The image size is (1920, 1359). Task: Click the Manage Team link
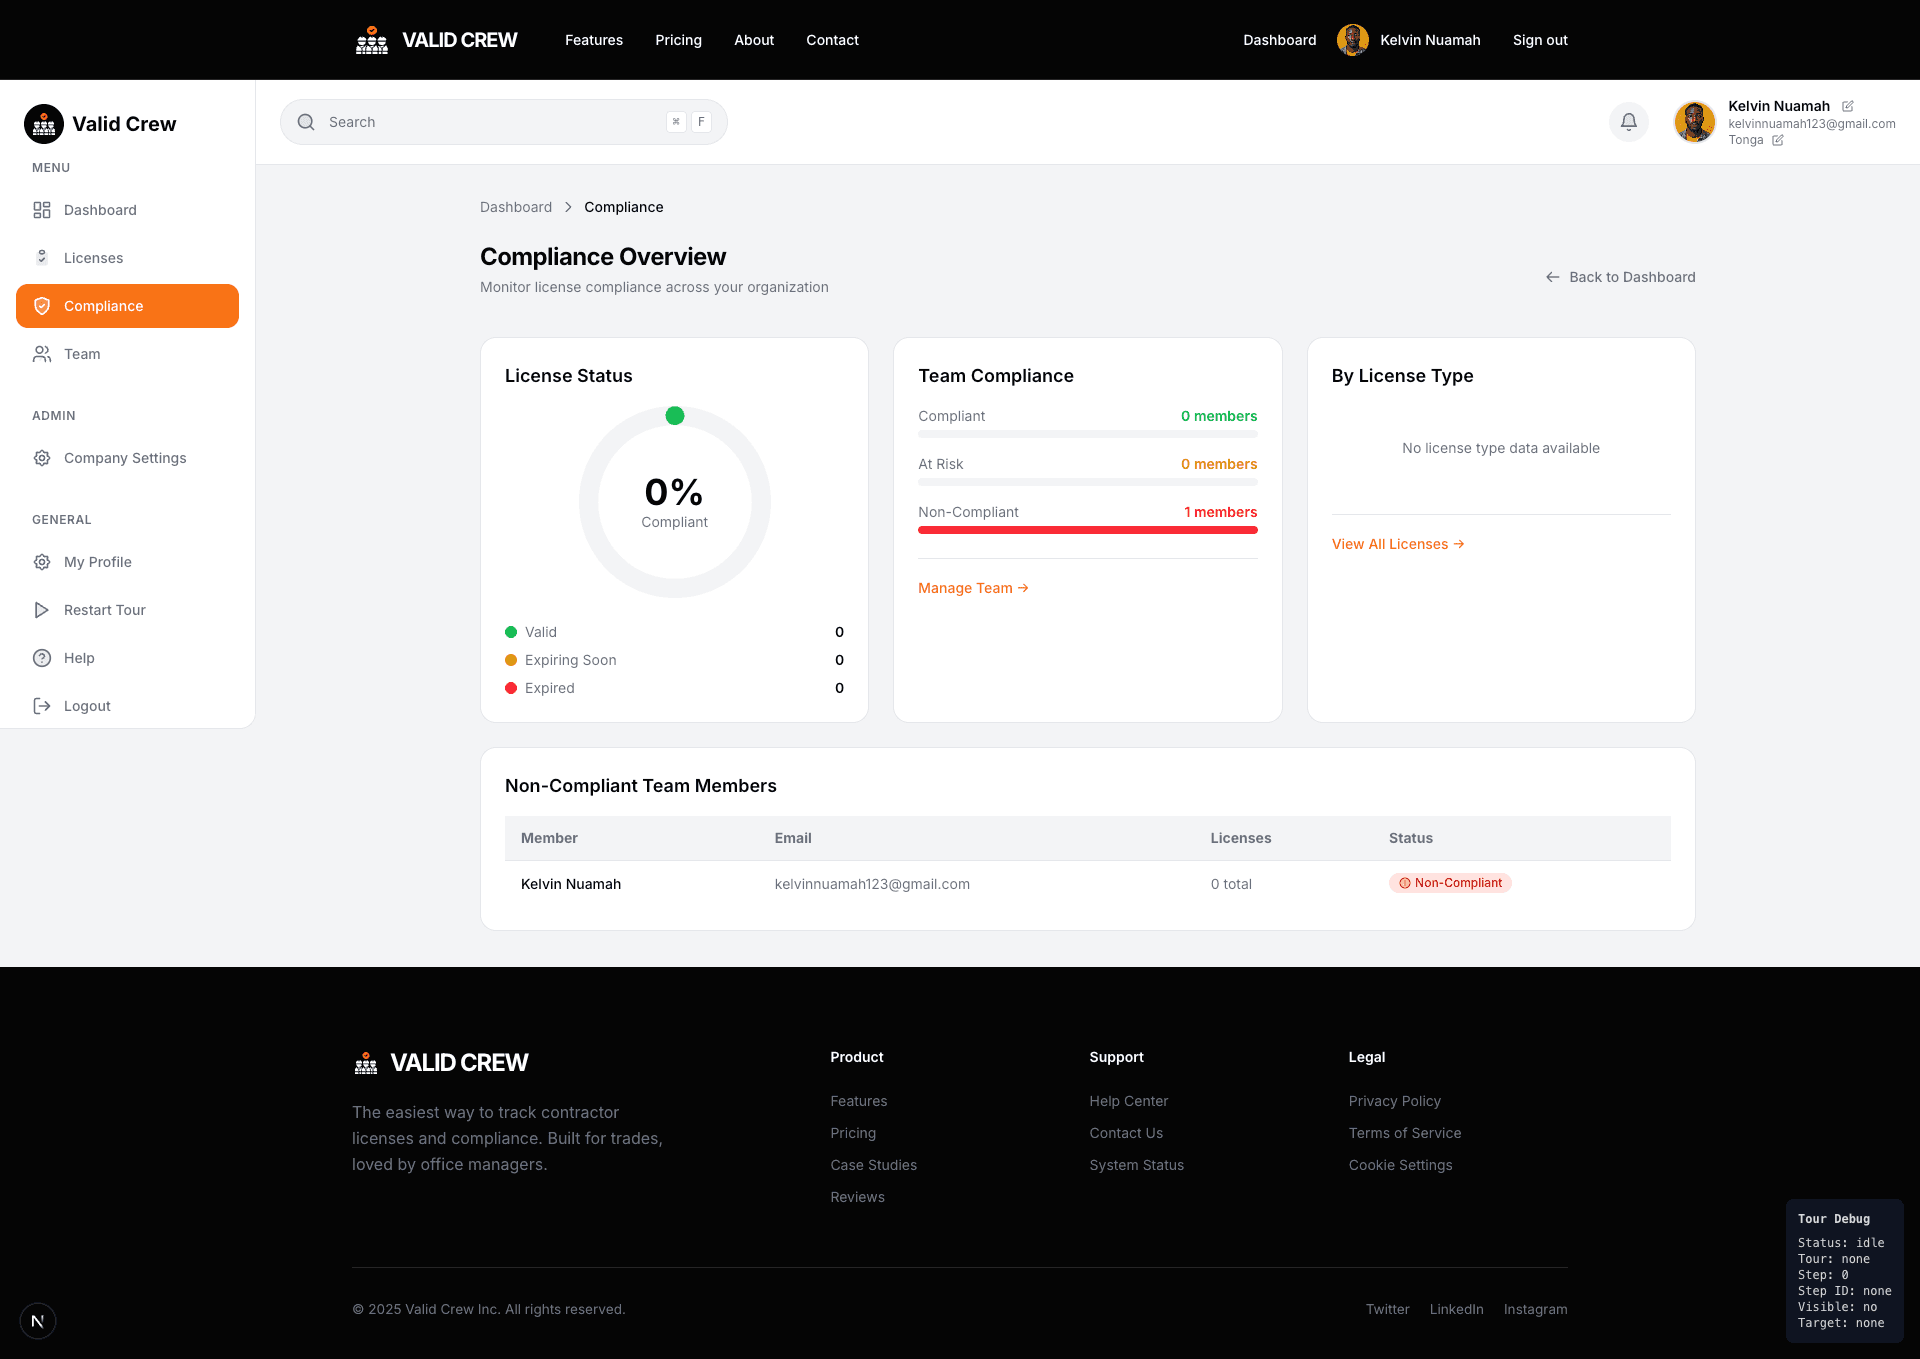[971, 588]
